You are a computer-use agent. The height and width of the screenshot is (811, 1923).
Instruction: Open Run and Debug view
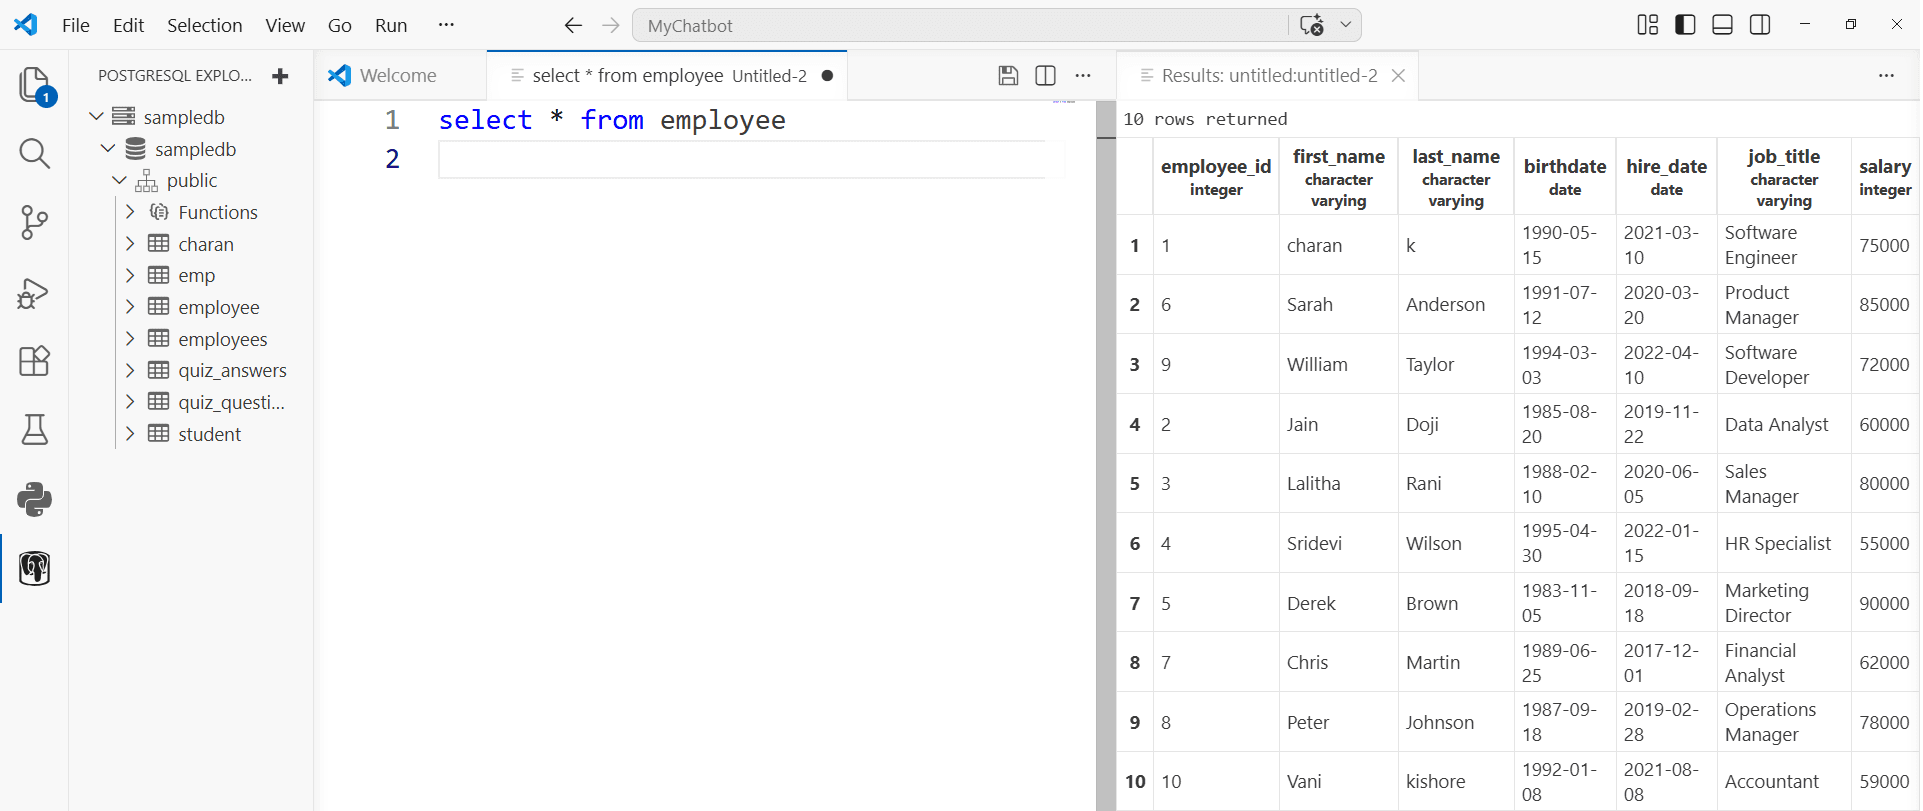[34, 293]
